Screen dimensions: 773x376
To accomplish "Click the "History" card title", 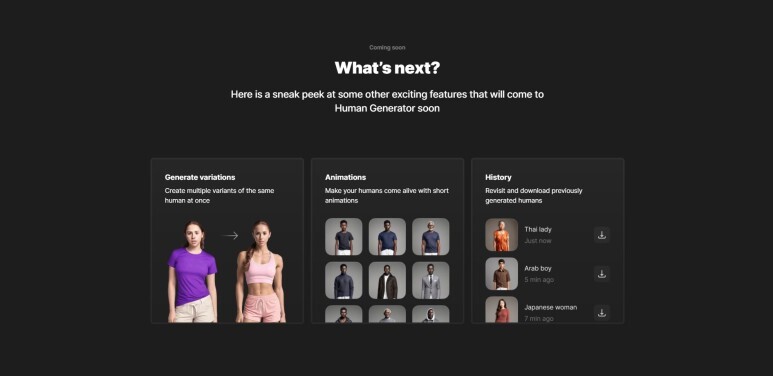I will coord(498,177).
